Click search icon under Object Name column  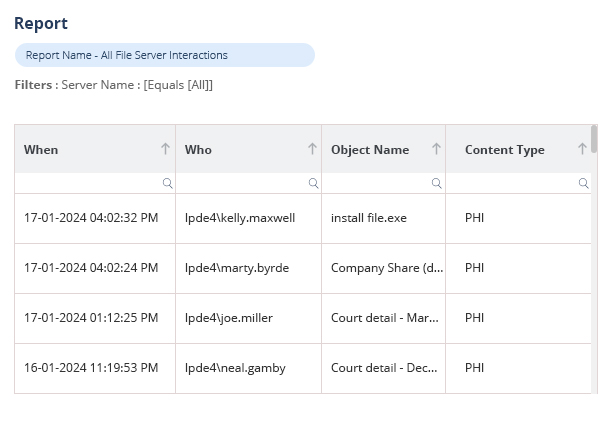coord(437,184)
